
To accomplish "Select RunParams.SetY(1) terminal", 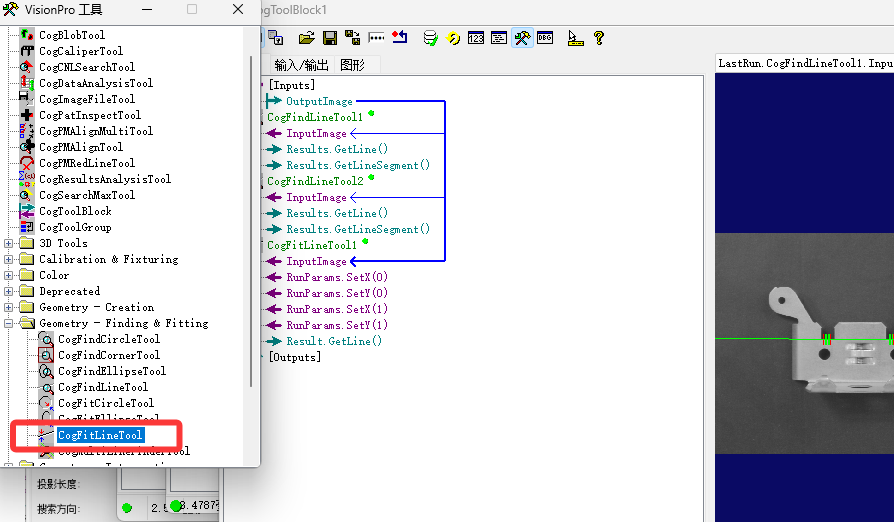I will coord(337,325).
